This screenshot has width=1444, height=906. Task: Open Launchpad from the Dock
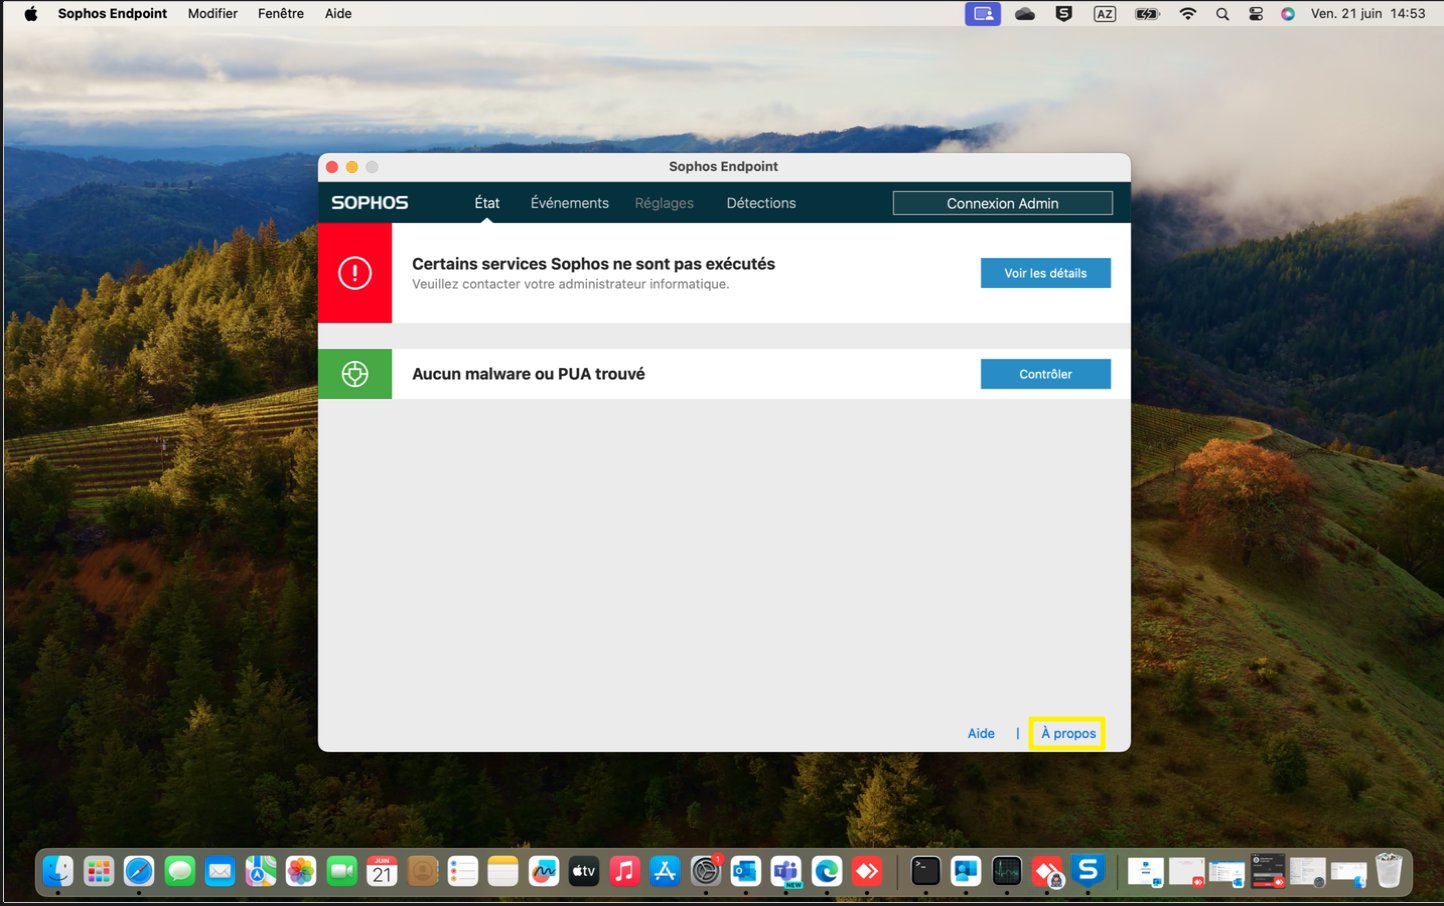[x=99, y=871]
